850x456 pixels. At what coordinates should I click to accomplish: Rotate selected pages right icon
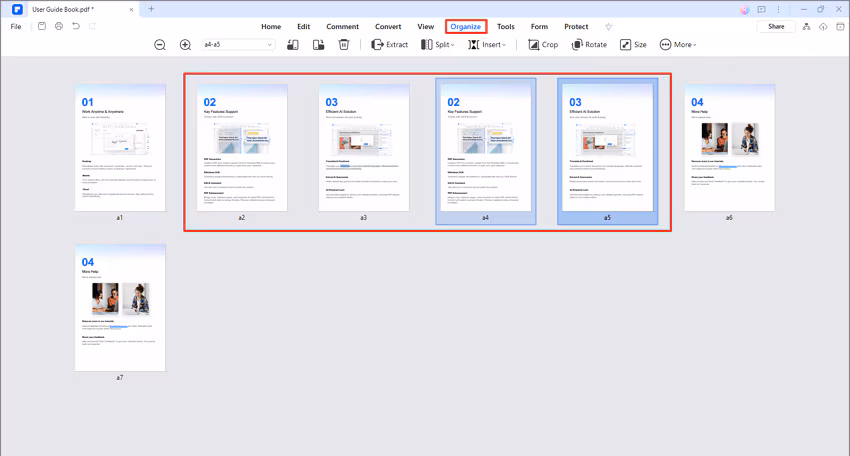click(x=318, y=45)
